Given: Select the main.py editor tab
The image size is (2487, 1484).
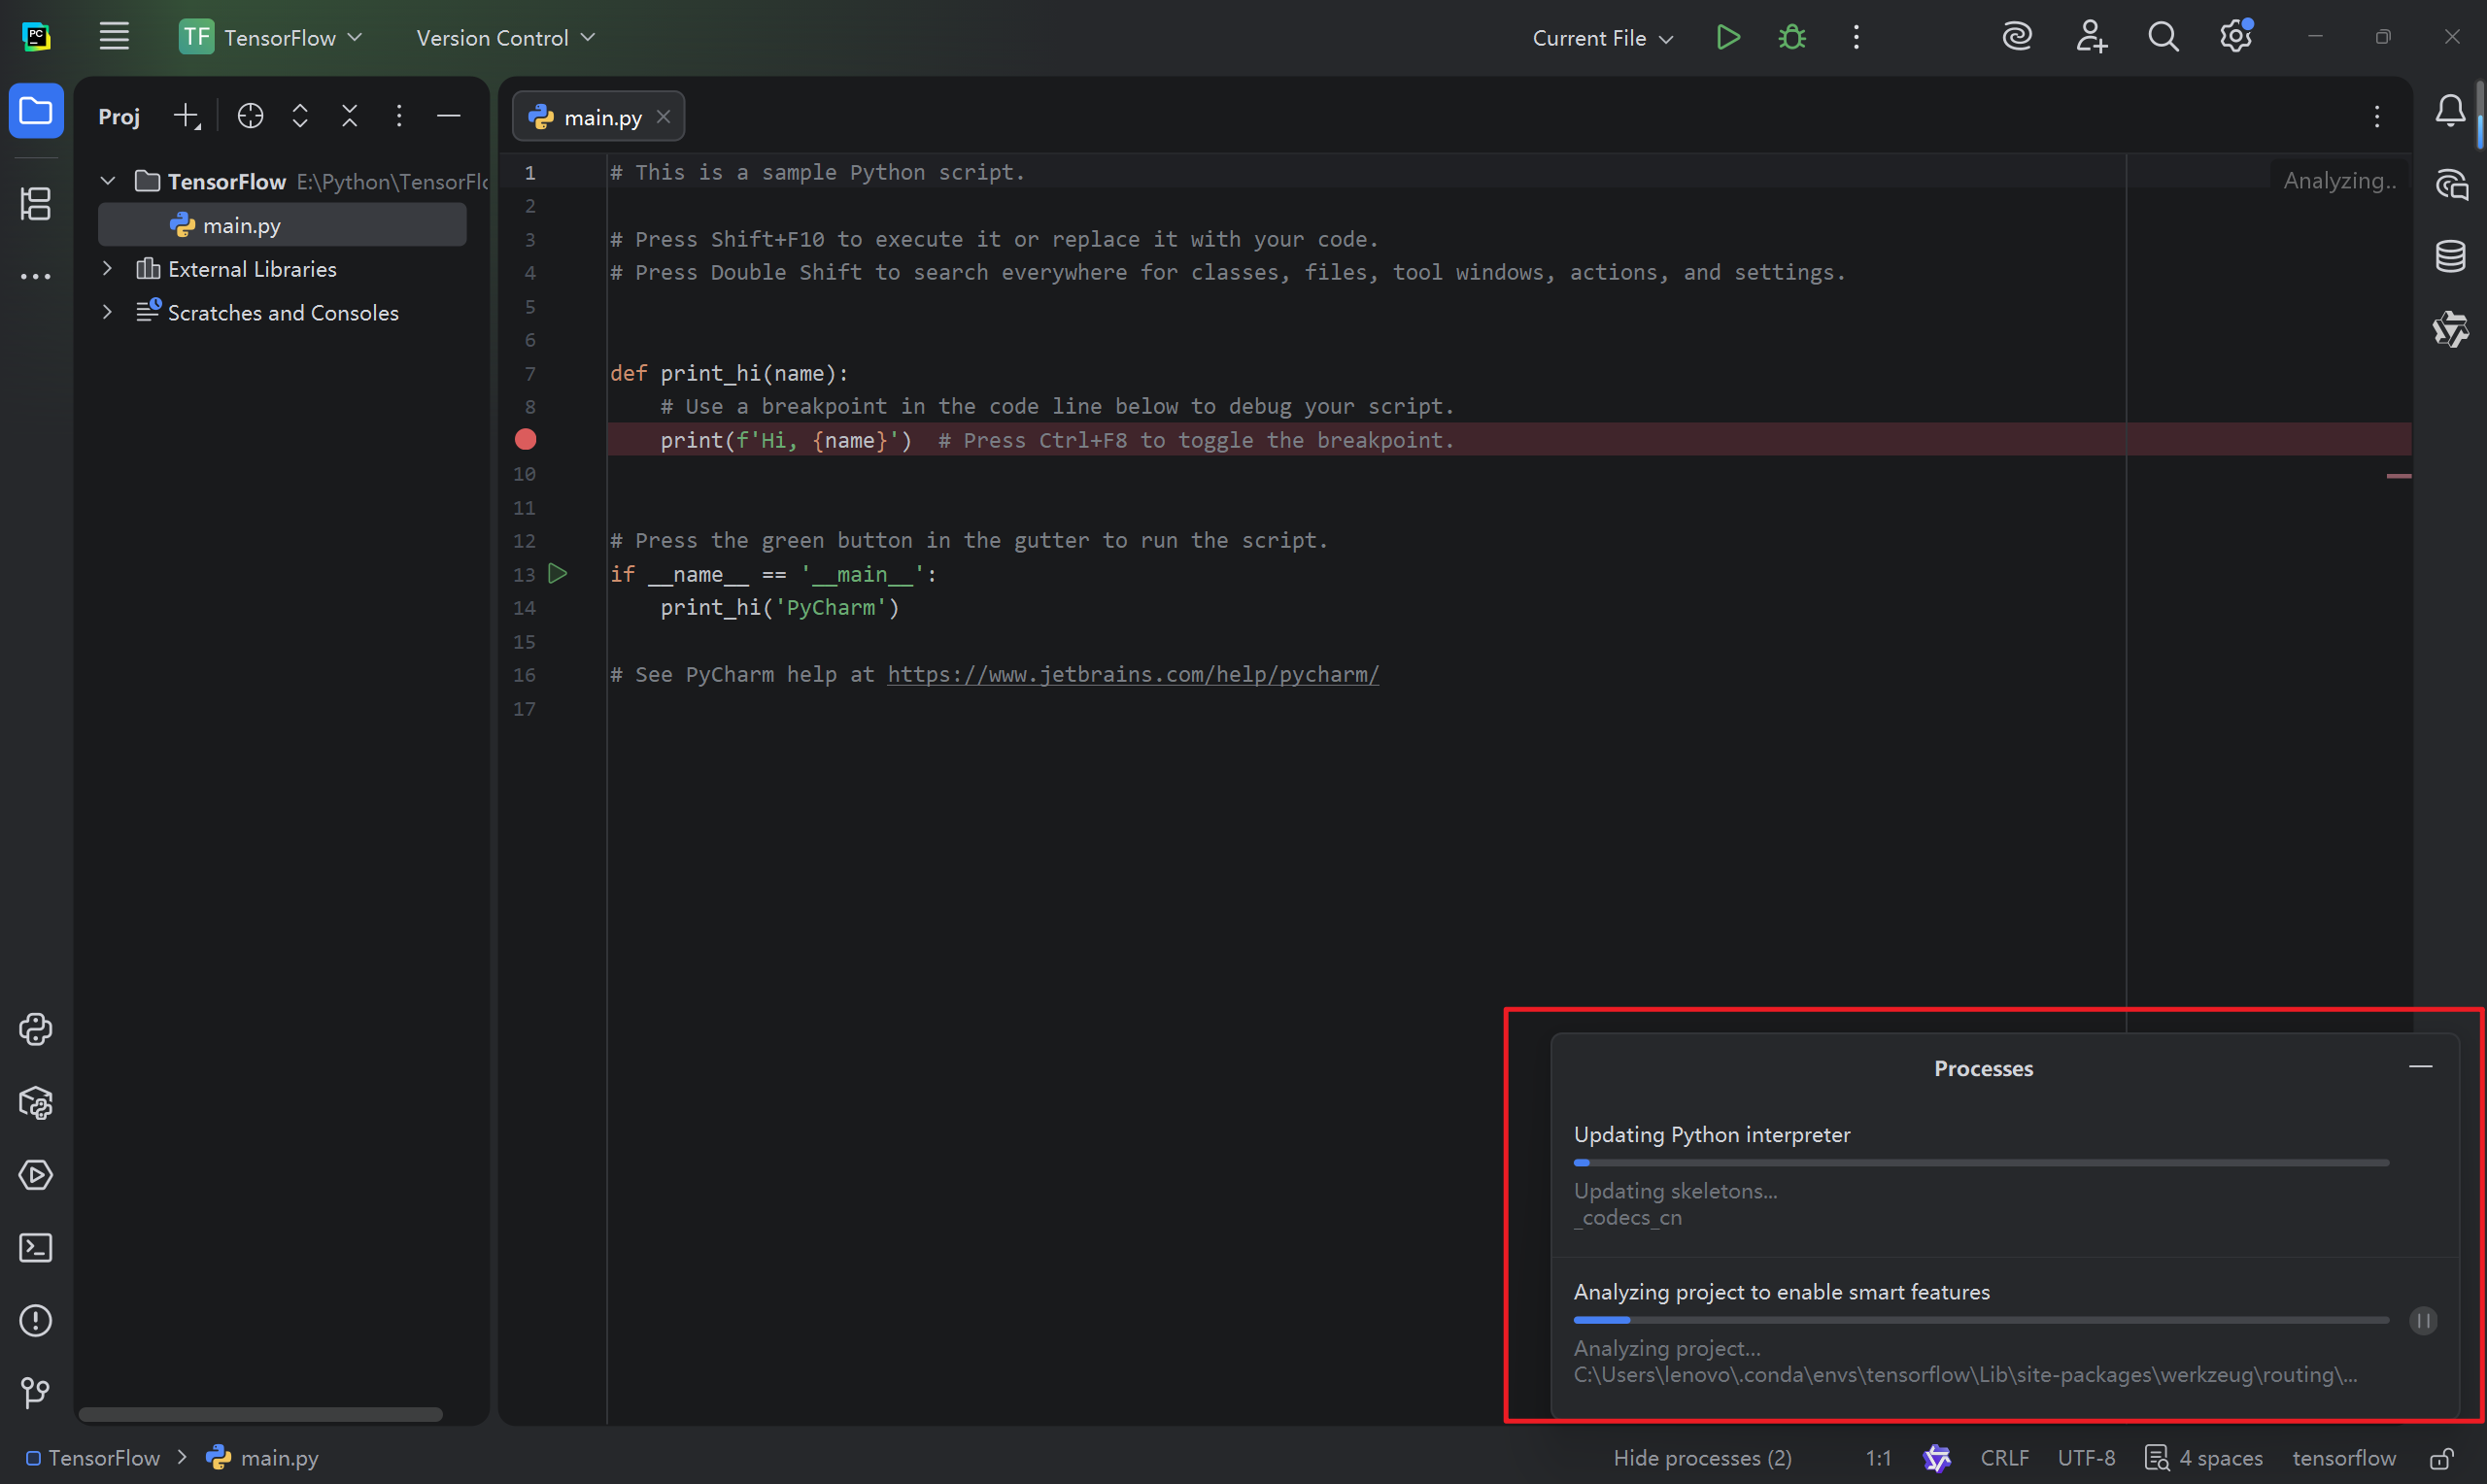Looking at the screenshot, I should [x=601, y=117].
